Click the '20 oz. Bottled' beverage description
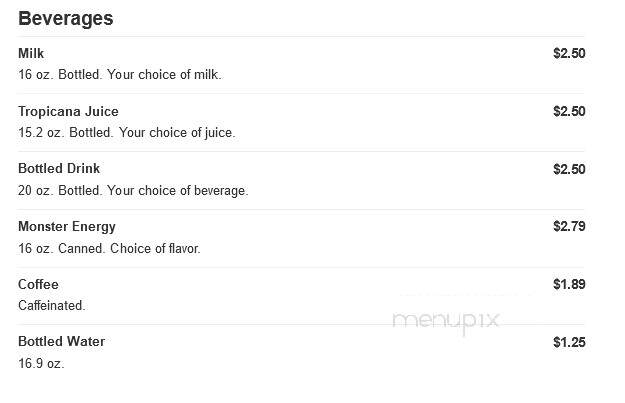Viewport: 625px width, 403px height. coord(133,191)
